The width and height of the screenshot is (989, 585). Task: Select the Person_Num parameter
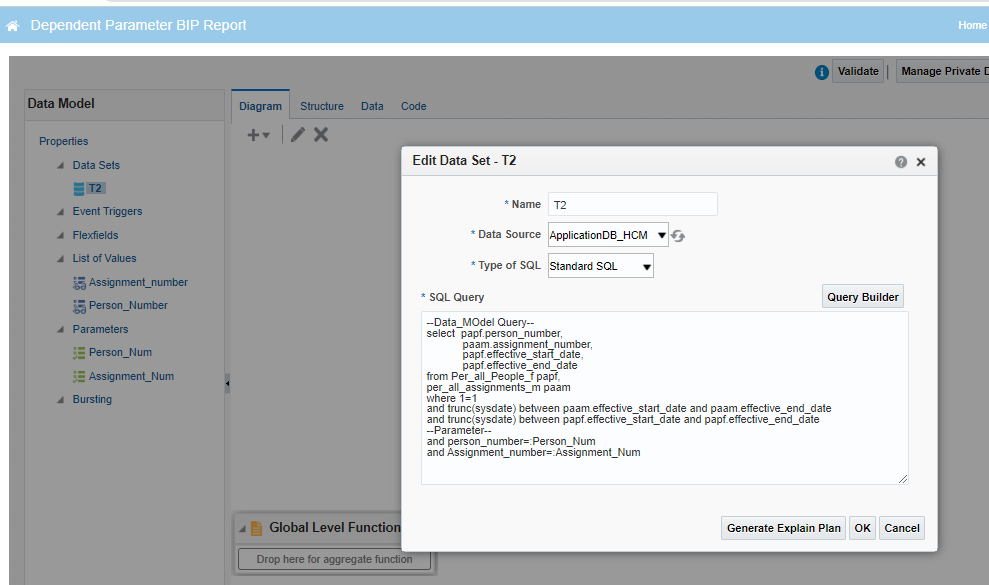pyautogui.click(x=120, y=352)
